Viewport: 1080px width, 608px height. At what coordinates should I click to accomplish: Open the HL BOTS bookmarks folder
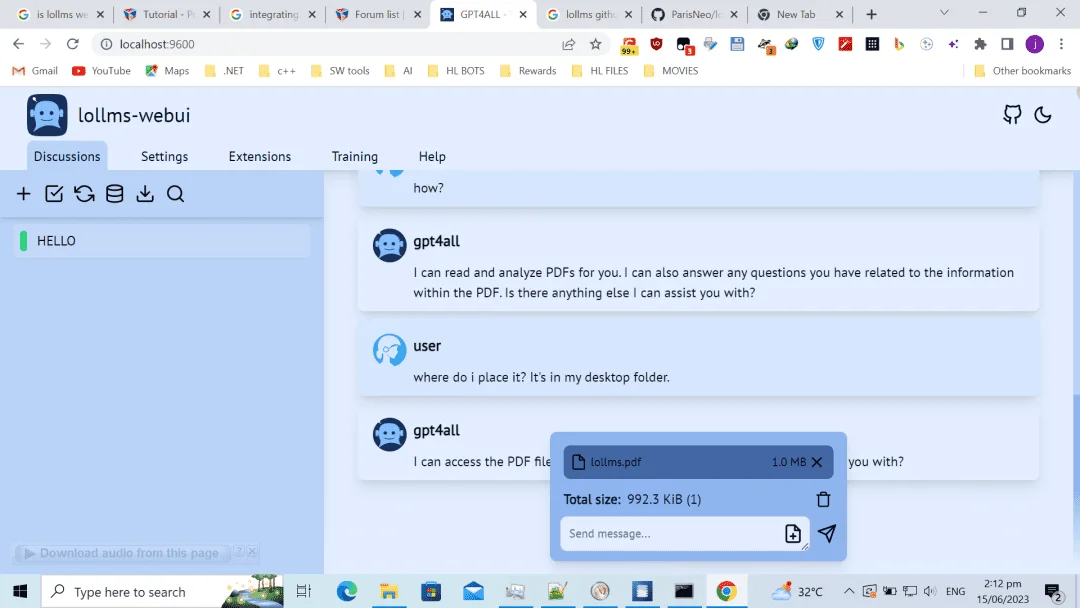[x=456, y=71]
